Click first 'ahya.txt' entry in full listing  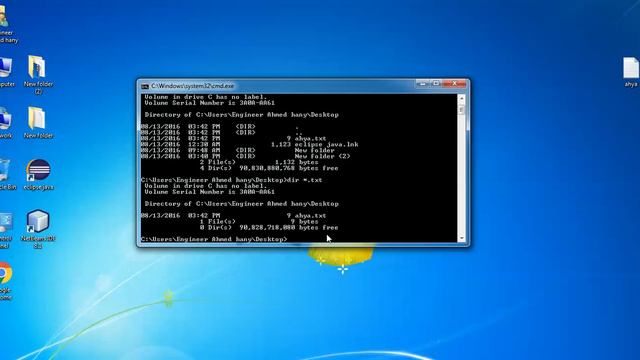point(310,138)
